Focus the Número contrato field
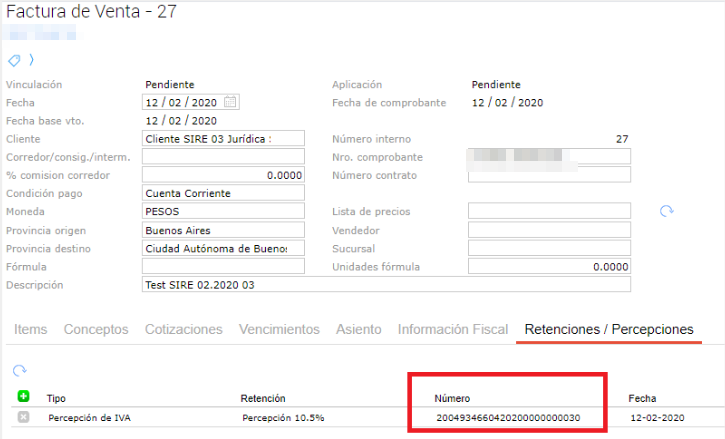 (549, 175)
